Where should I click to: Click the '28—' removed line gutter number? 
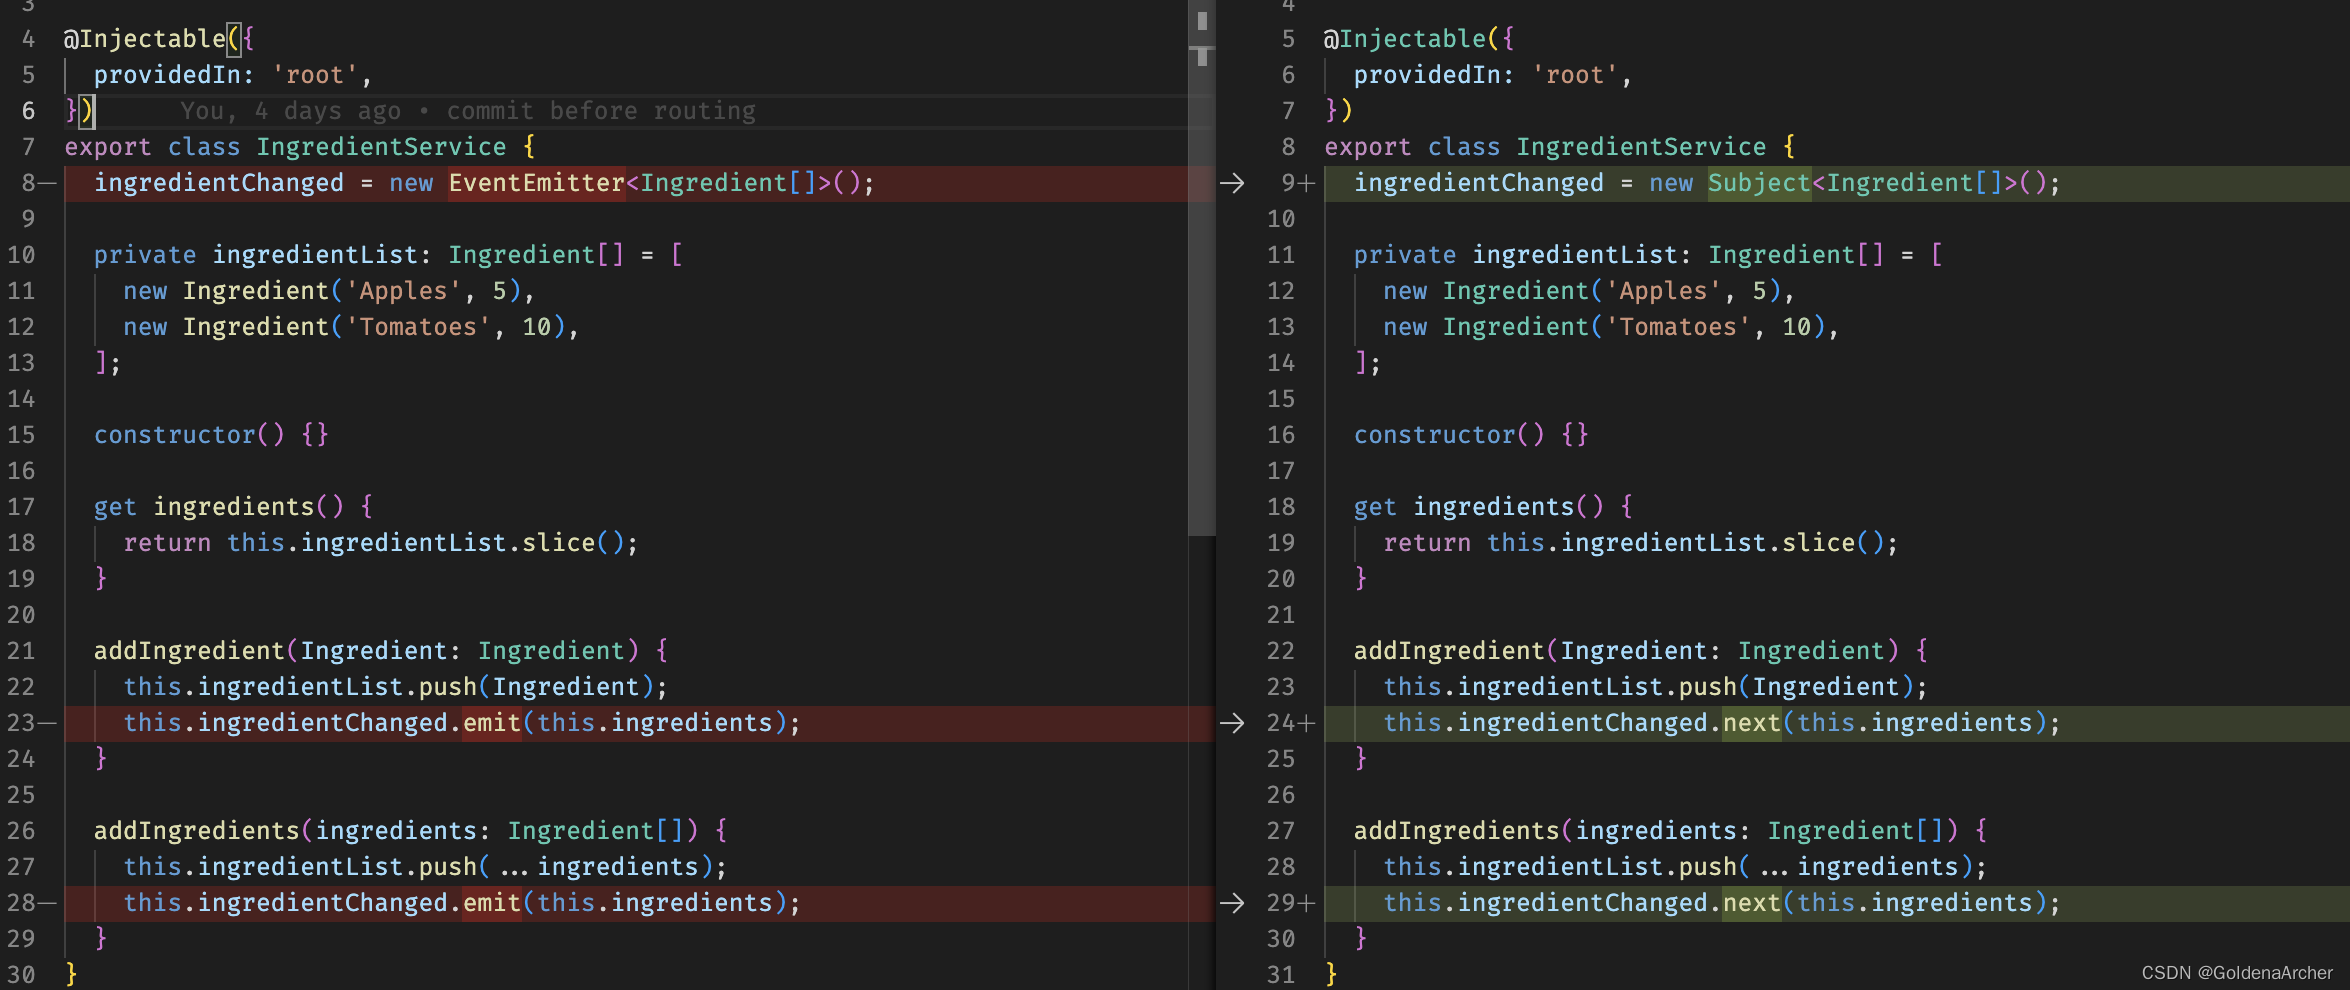[x=32, y=903]
